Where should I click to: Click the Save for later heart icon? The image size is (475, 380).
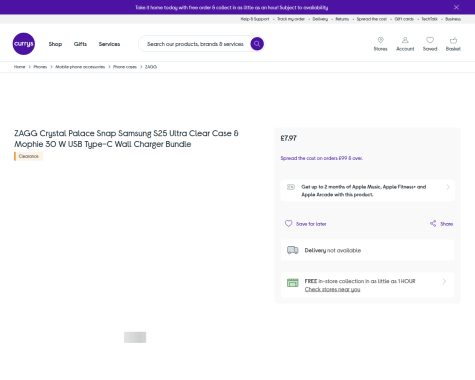(x=288, y=224)
